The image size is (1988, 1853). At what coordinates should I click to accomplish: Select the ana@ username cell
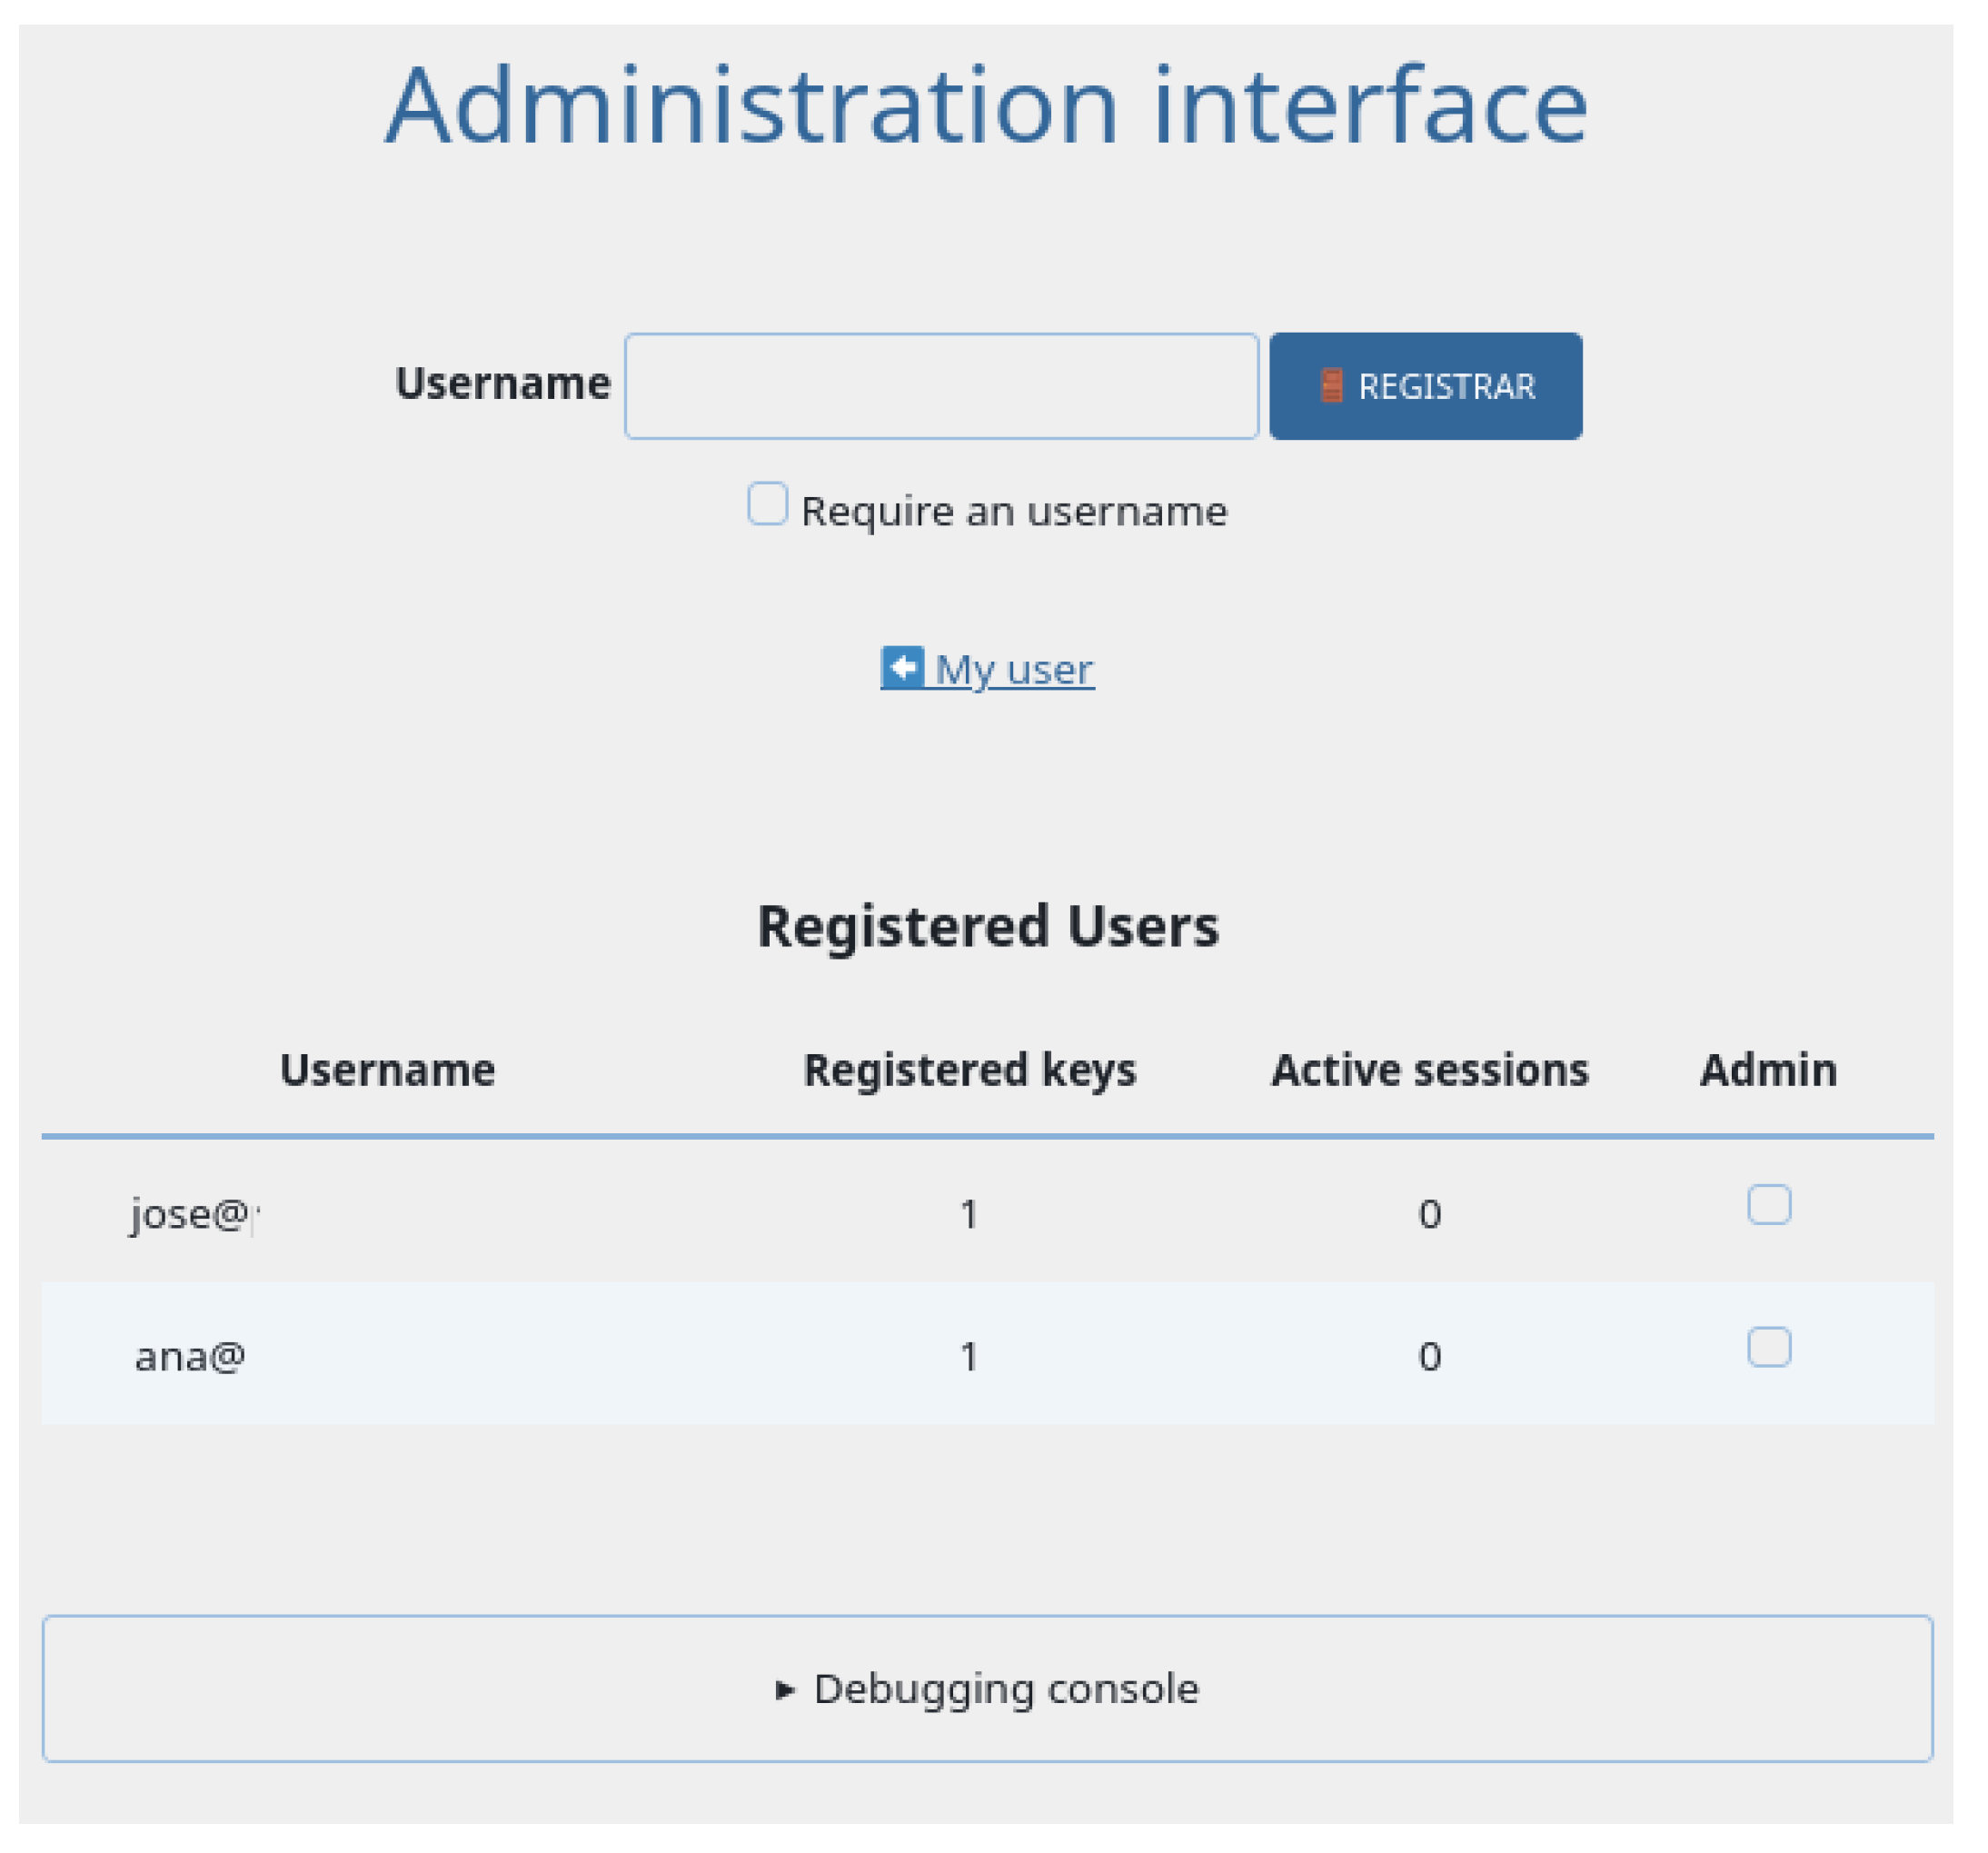coord(190,1357)
